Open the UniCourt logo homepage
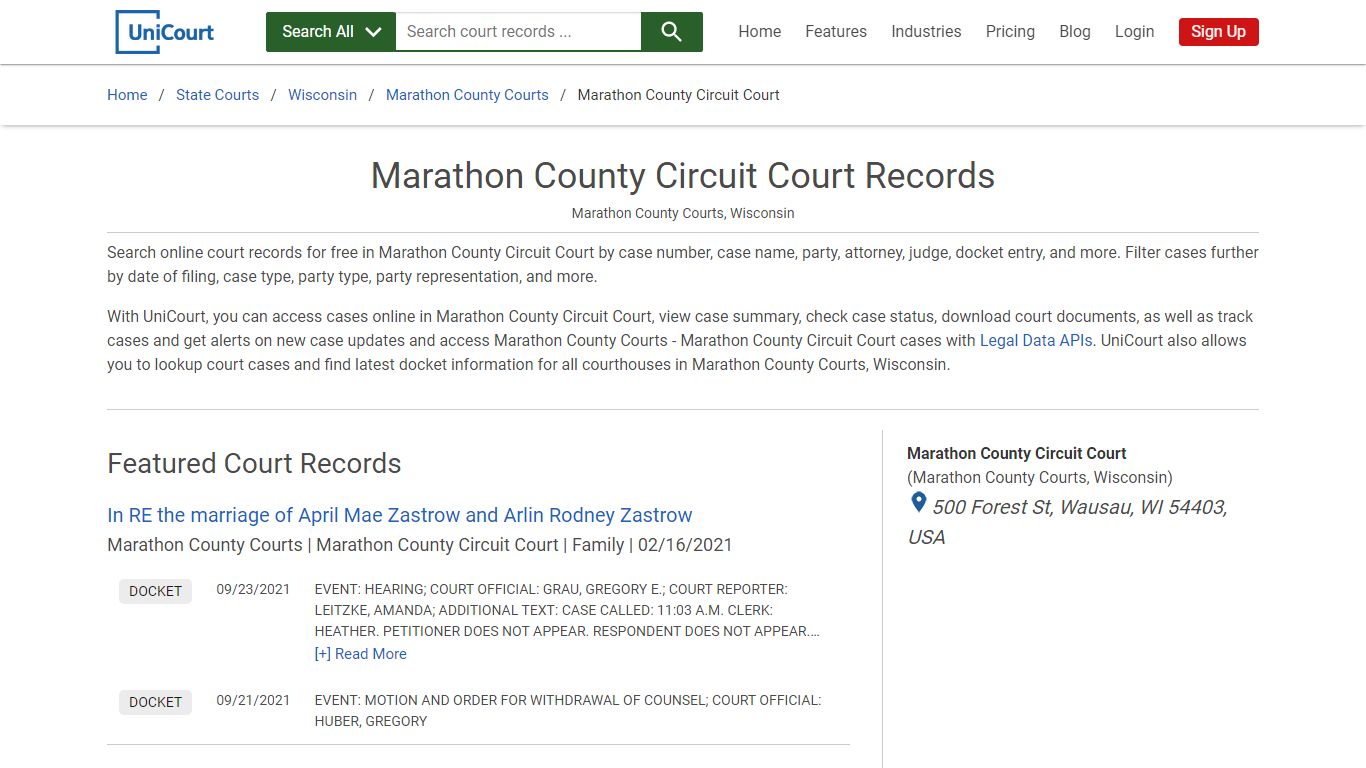 (x=165, y=32)
